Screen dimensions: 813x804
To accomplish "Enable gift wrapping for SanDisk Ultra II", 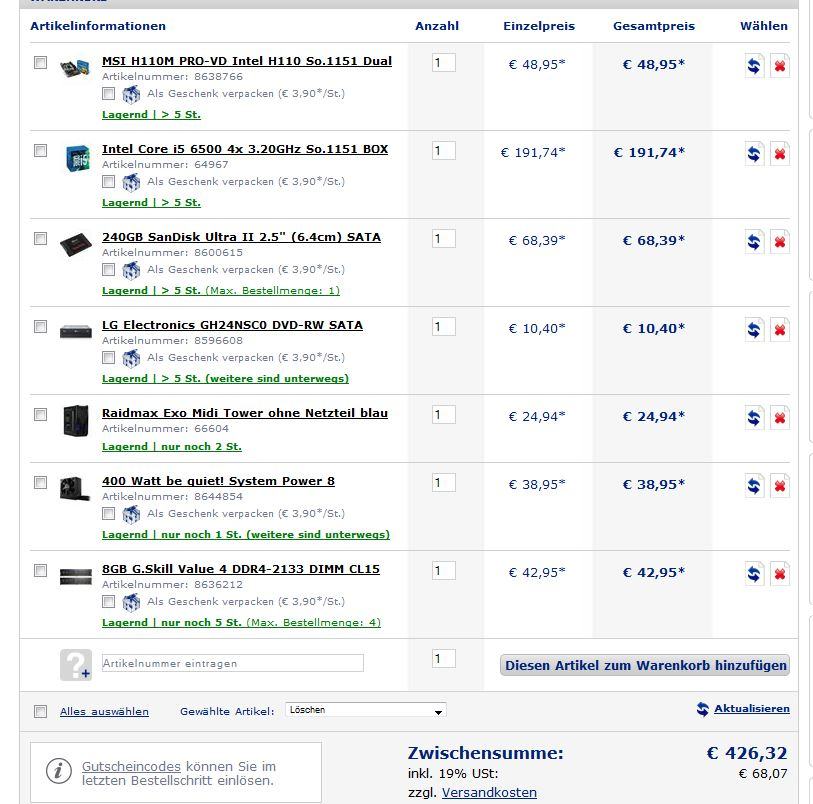I will [x=108, y=270].
